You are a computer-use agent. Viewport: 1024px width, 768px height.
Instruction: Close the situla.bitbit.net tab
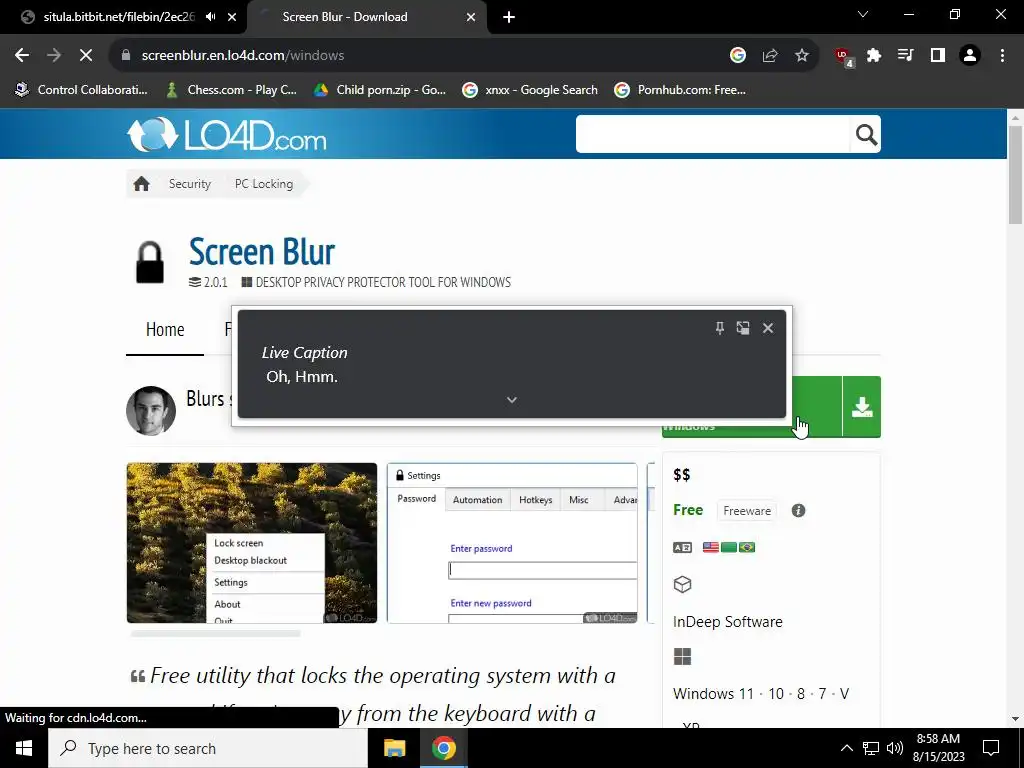pyautogui.click(x=232, y=17)
